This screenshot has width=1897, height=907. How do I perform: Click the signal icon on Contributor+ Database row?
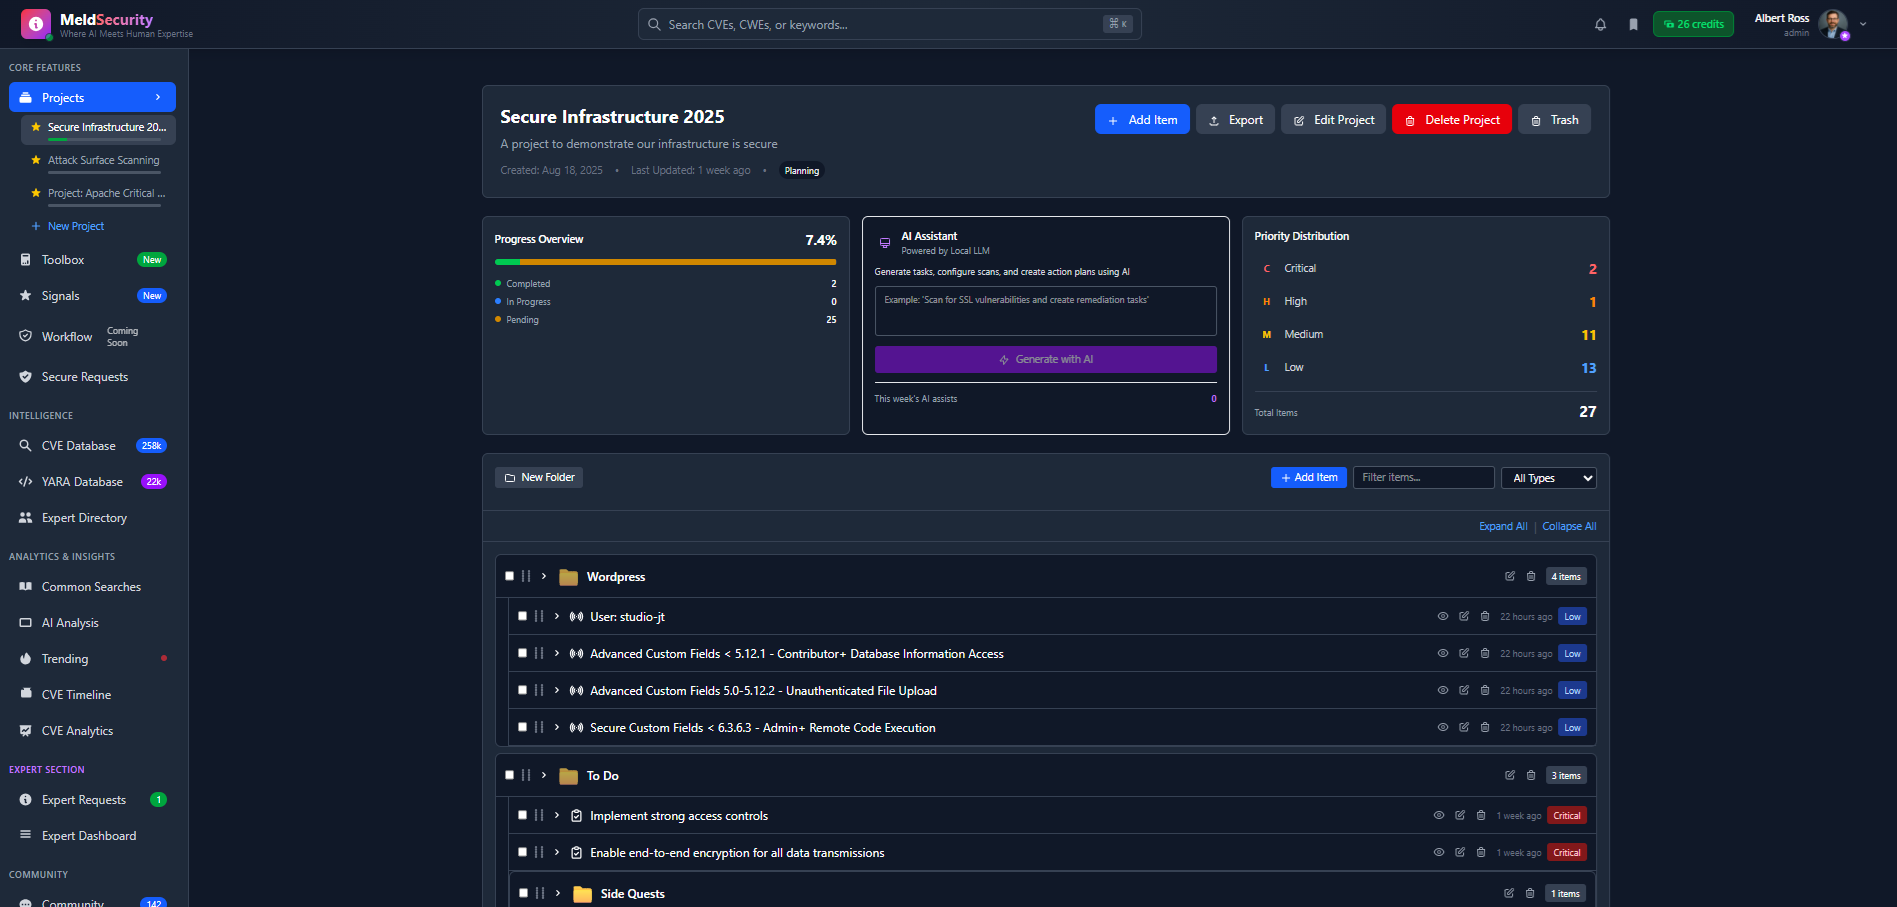pyautogui.click(x=576, y=654)
